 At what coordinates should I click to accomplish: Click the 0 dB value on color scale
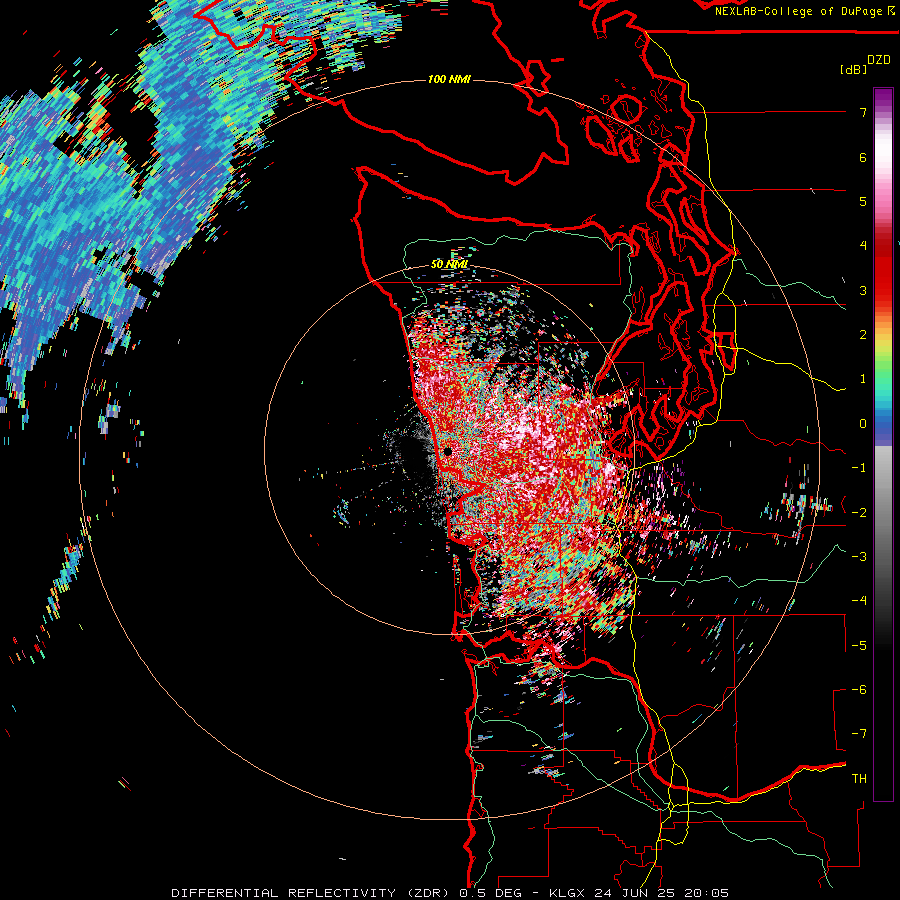pyautogui.click(x=863, y=424)
